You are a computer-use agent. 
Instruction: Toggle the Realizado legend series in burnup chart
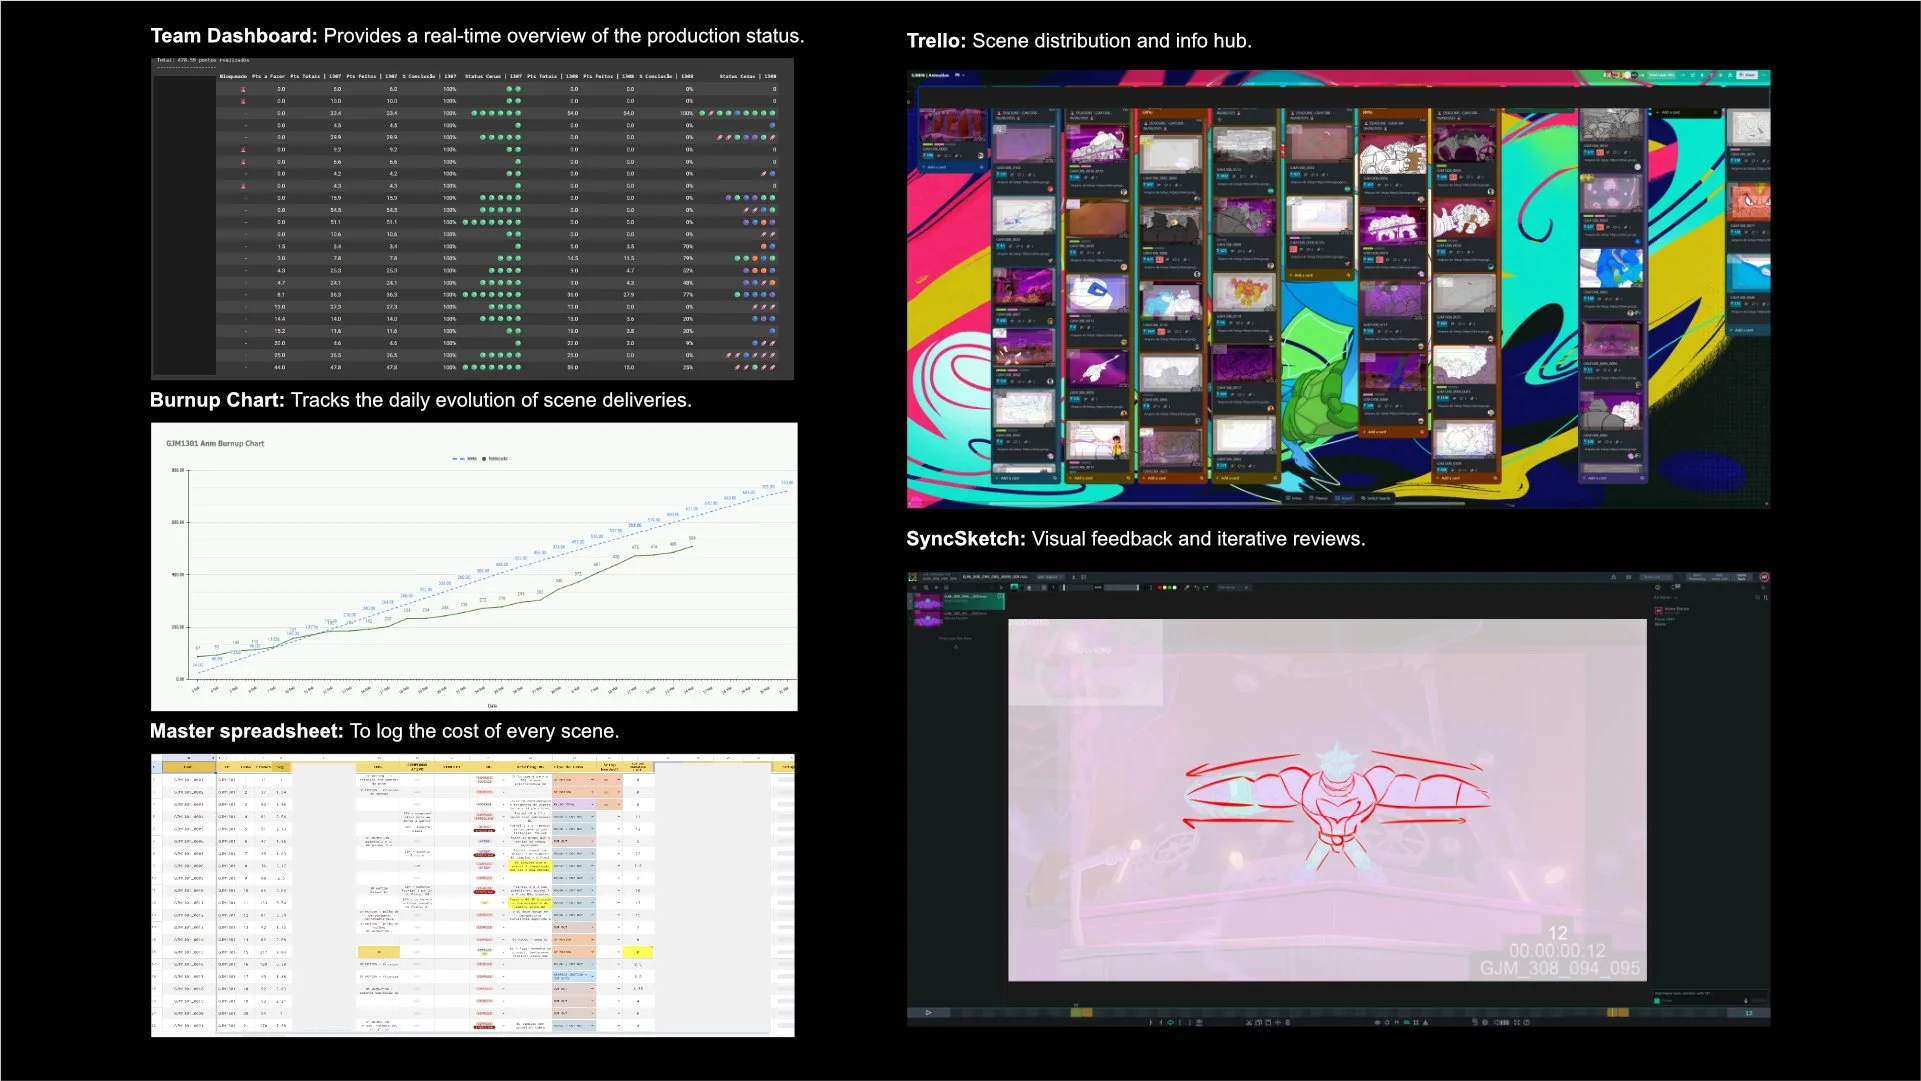click(495, 459)
